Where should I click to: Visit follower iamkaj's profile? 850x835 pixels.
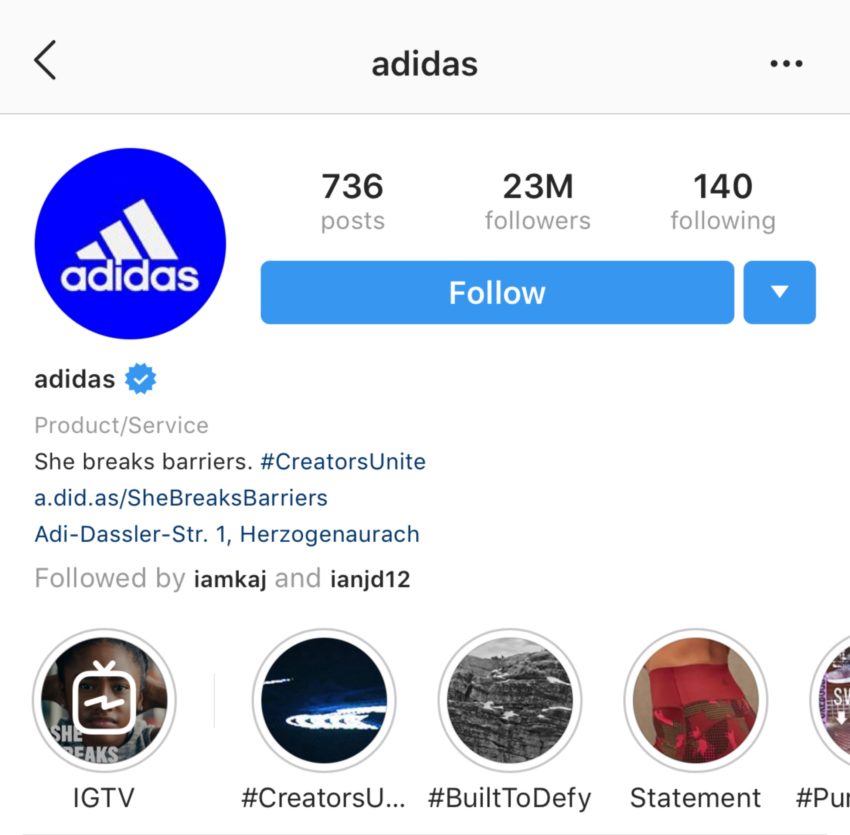[x=229, y=579]
